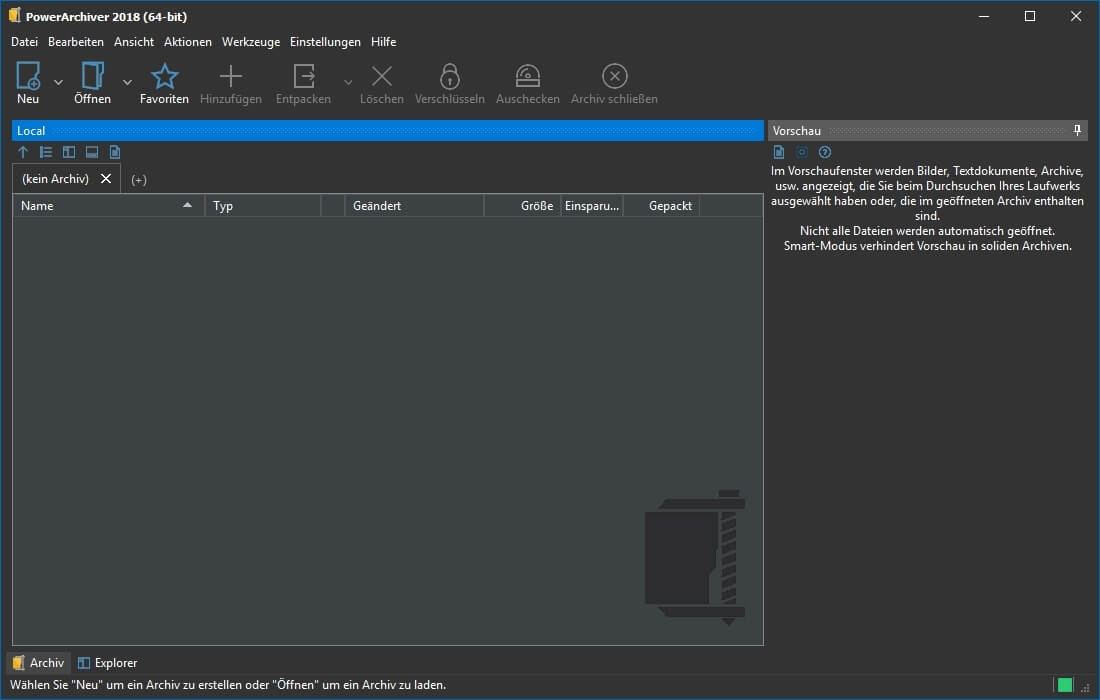Close the (kein Archiv) tab
Screen dimensions: 1100x700
tap(106, 179)
